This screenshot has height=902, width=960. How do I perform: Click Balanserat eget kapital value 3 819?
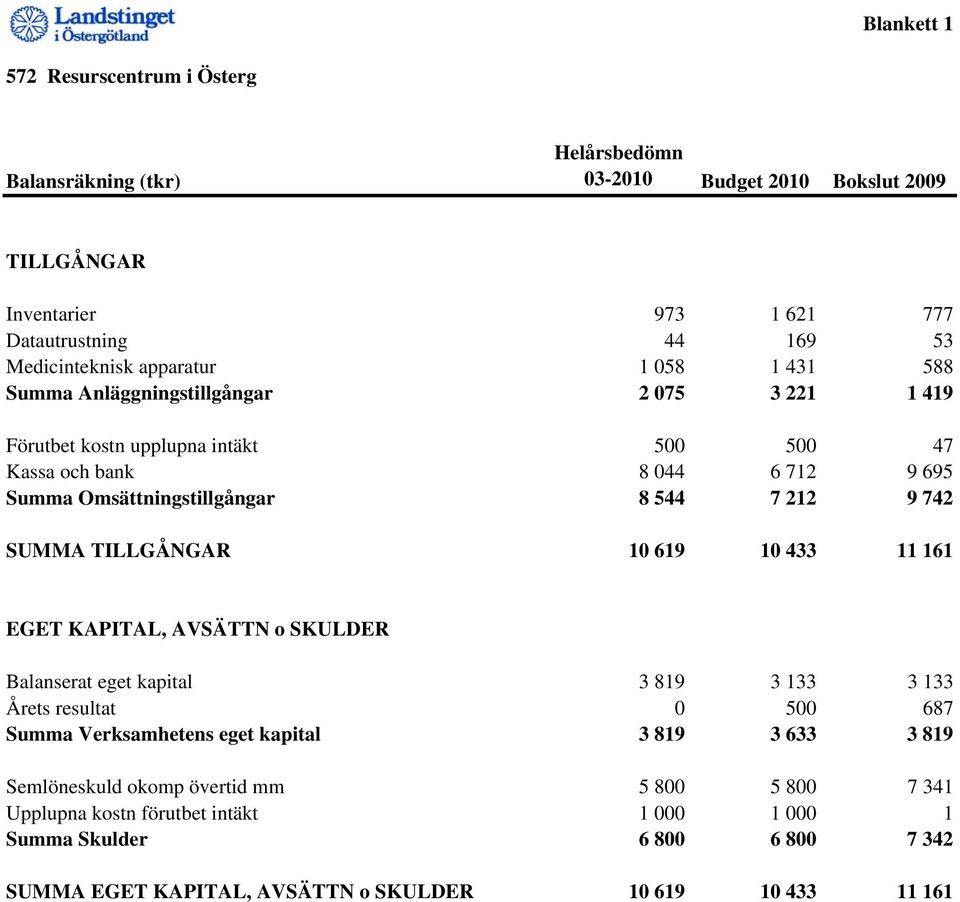coord(661,682)
